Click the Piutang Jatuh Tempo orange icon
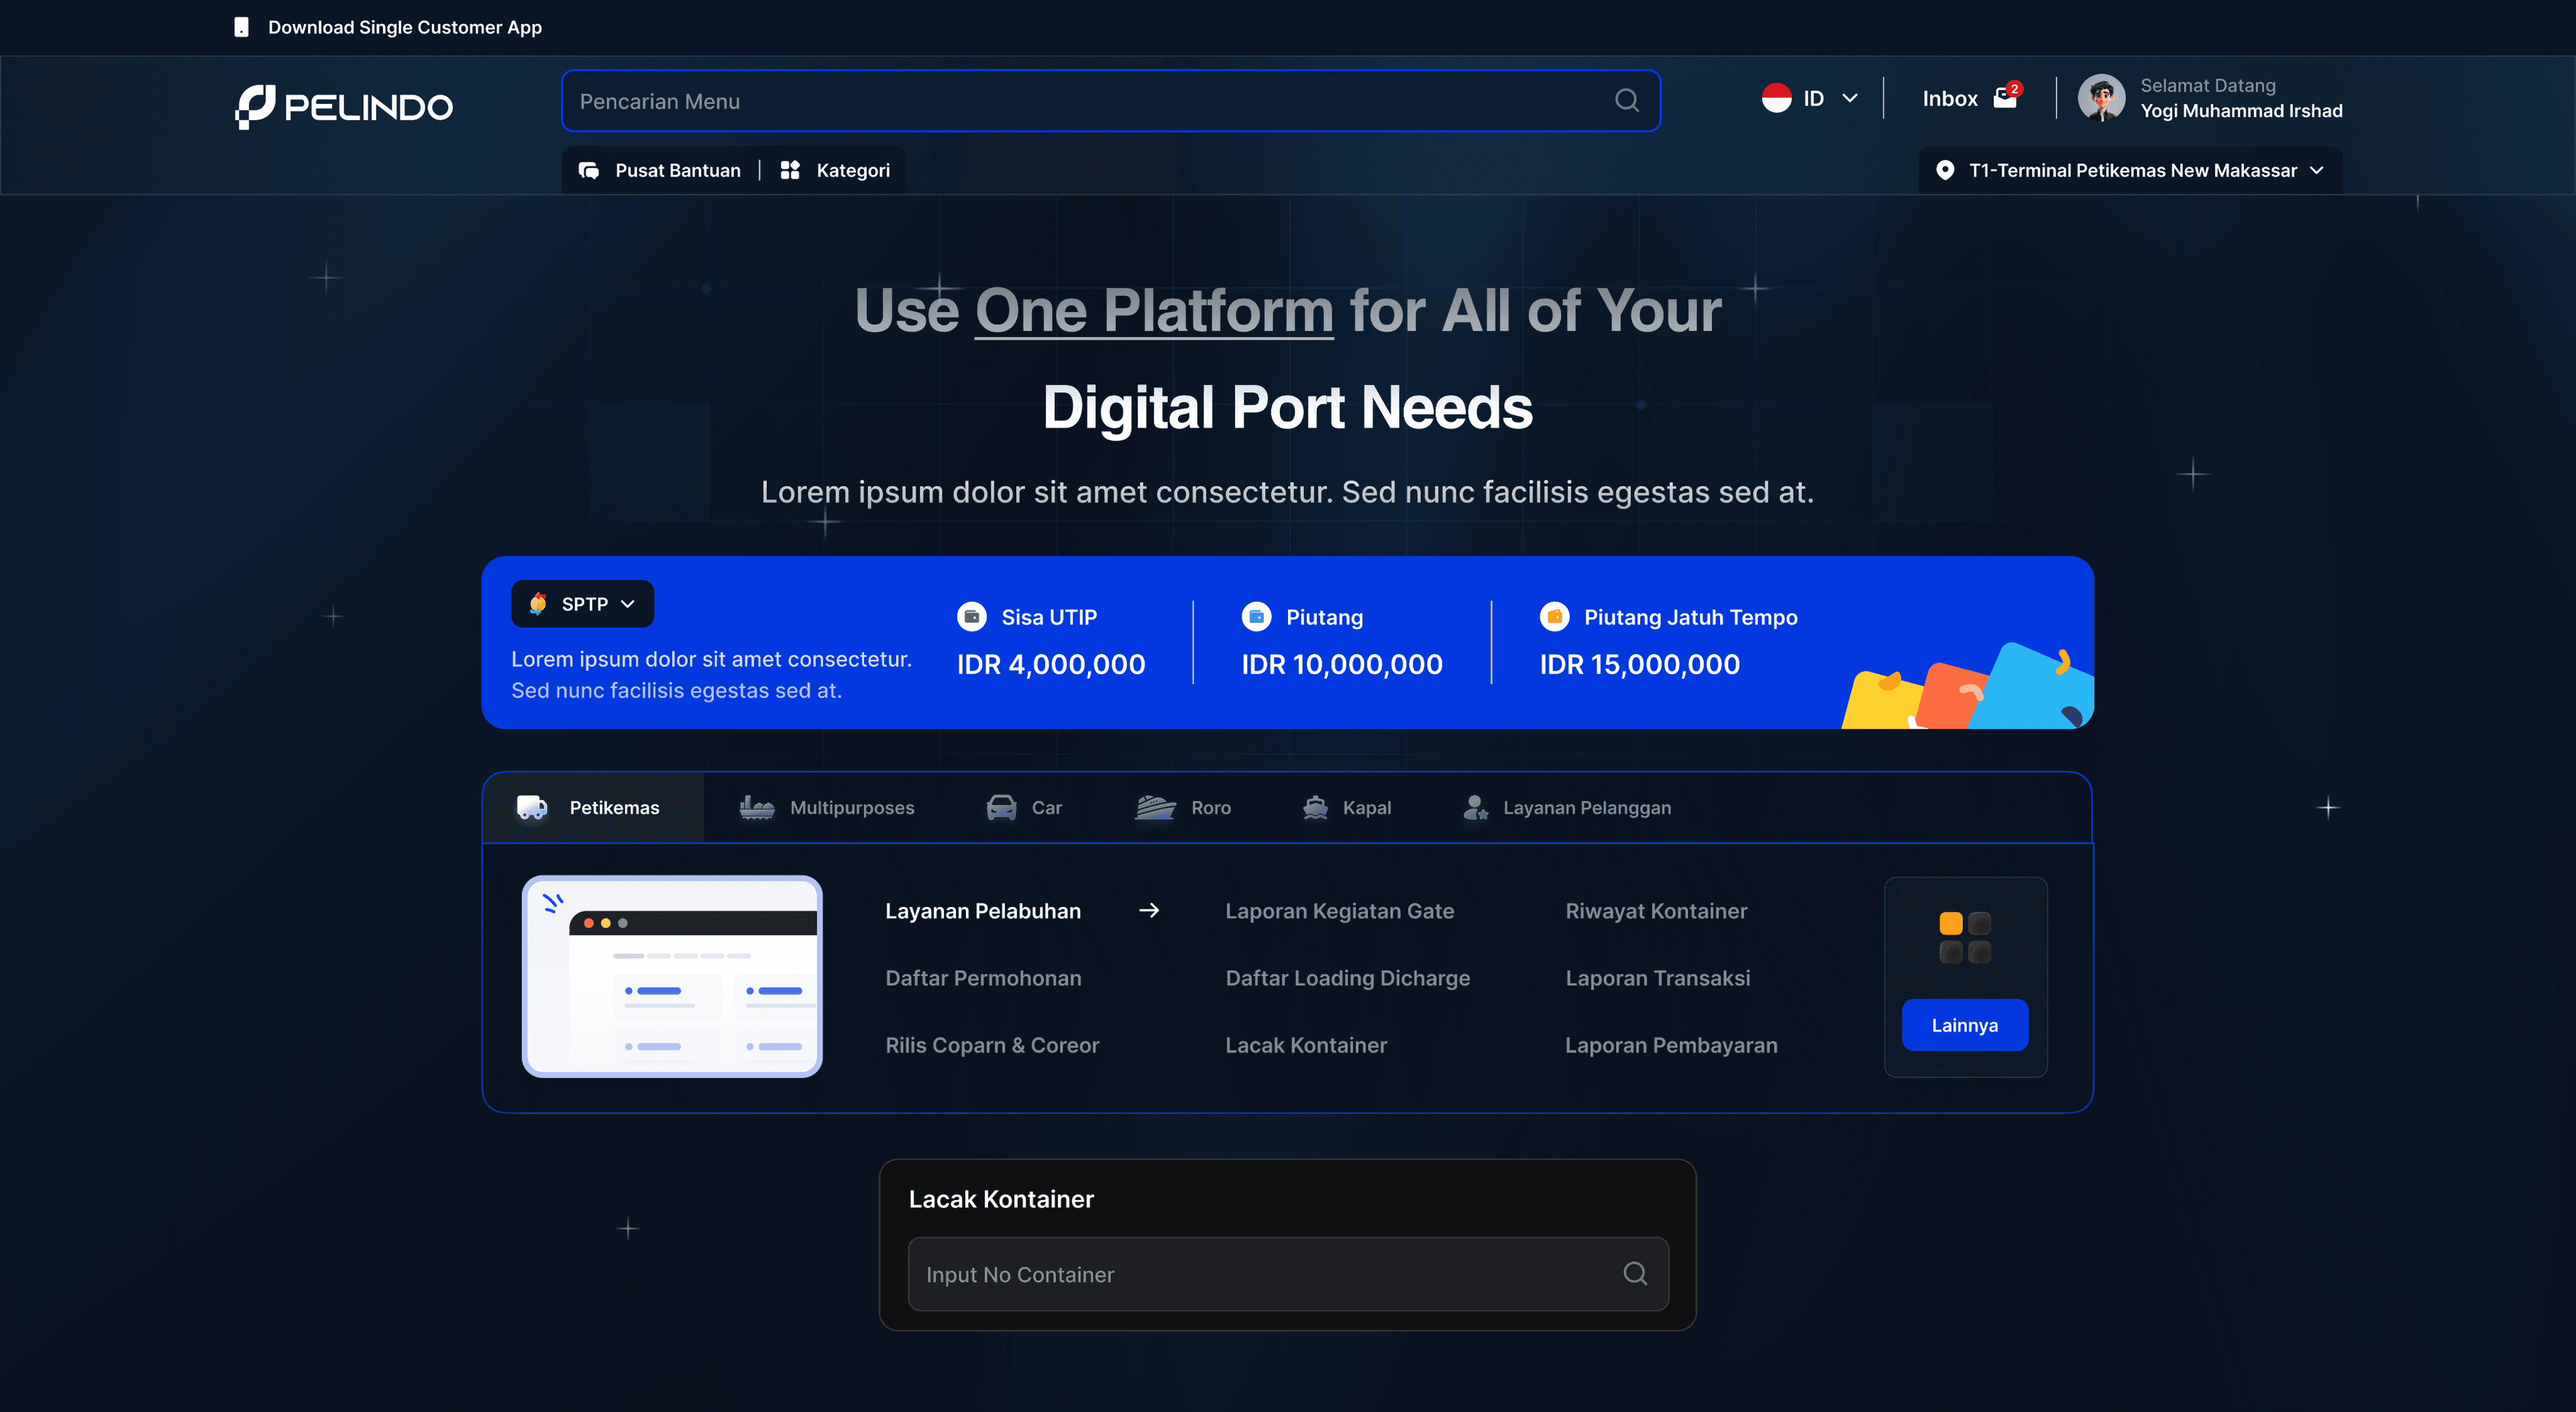 click(1554, 617)
